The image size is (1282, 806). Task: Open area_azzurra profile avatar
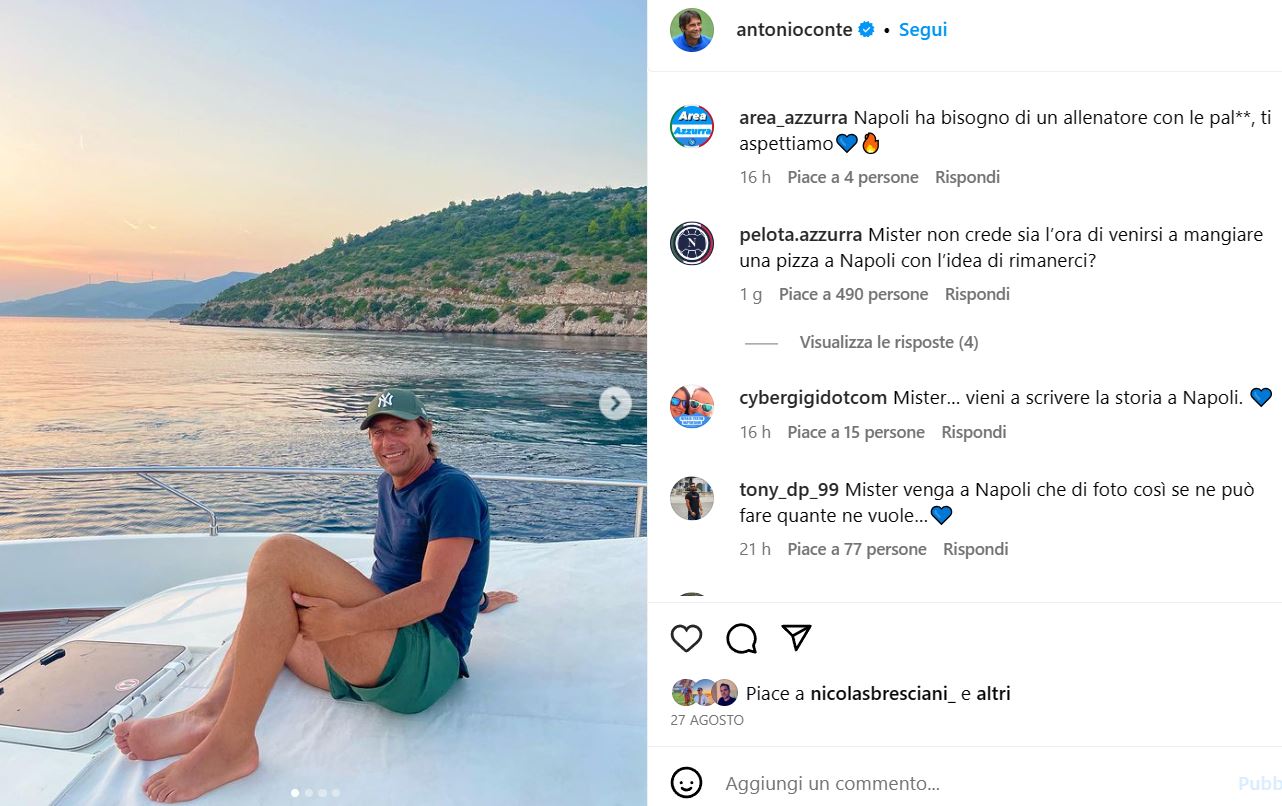tap(692, 127)
